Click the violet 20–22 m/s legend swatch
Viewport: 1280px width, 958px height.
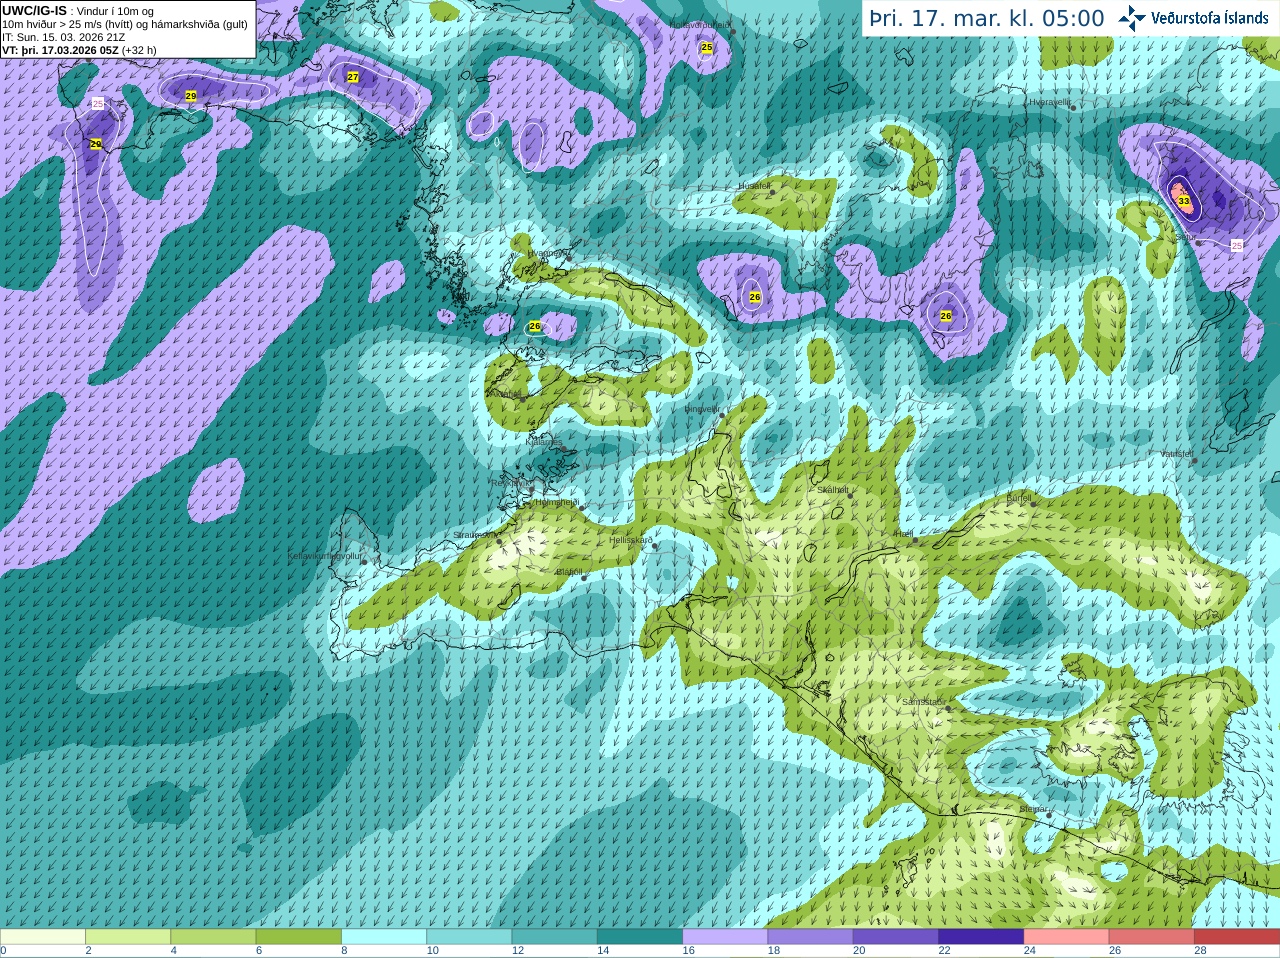(896, 937)
